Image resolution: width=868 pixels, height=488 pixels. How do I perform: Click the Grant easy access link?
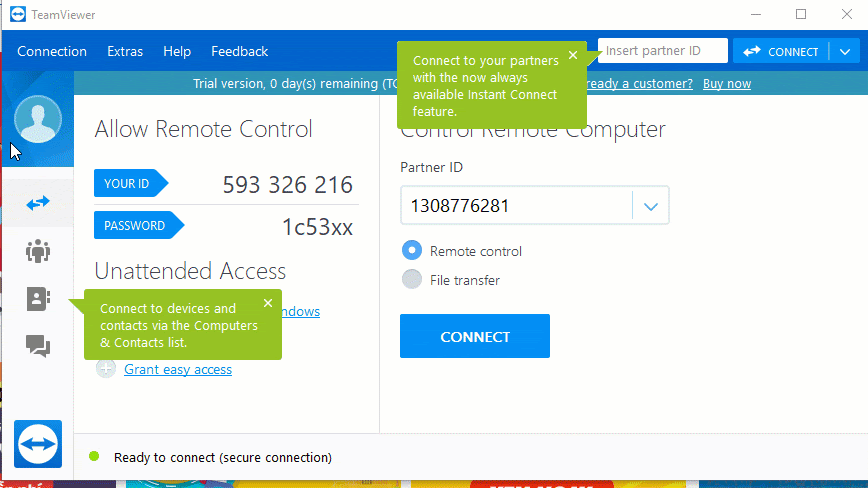tap(178, 369)
